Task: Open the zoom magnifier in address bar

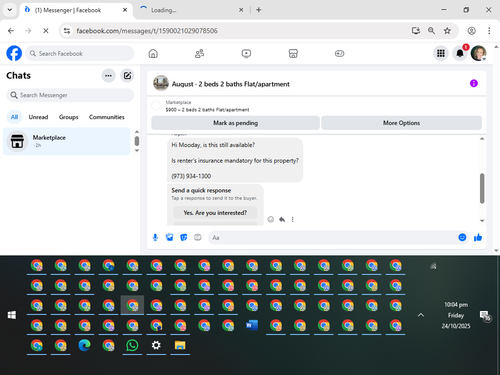Action: 431,31
